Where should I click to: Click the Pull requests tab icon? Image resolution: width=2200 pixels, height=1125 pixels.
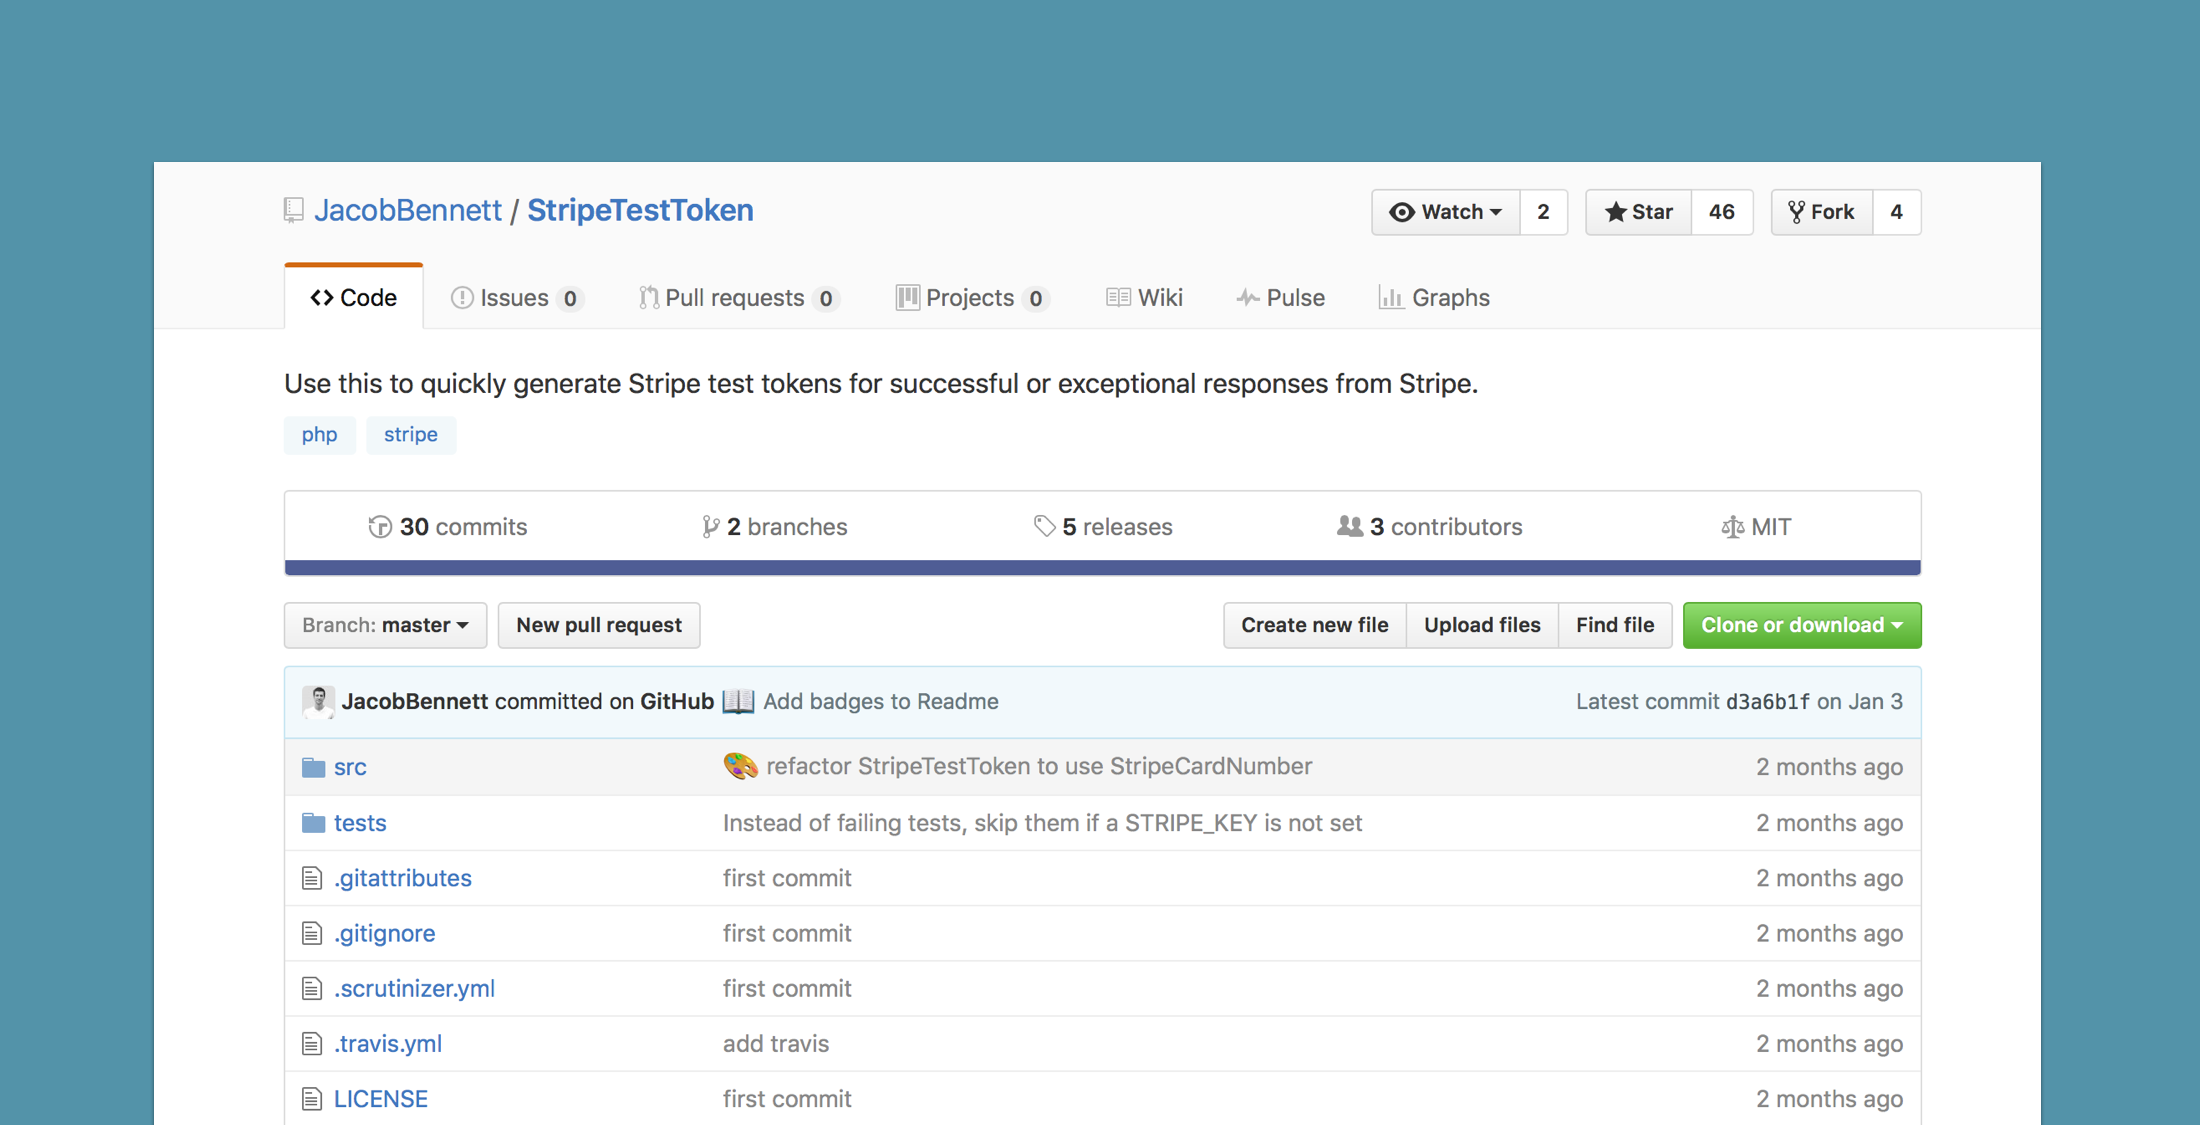(x=649, y=297)
